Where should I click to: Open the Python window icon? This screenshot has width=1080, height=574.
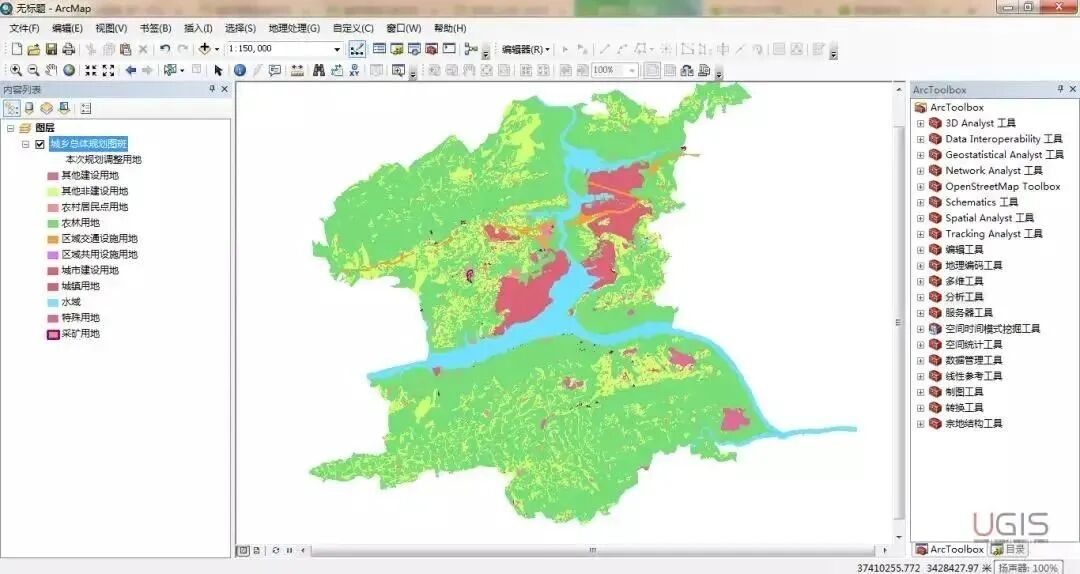coord(449,49)
